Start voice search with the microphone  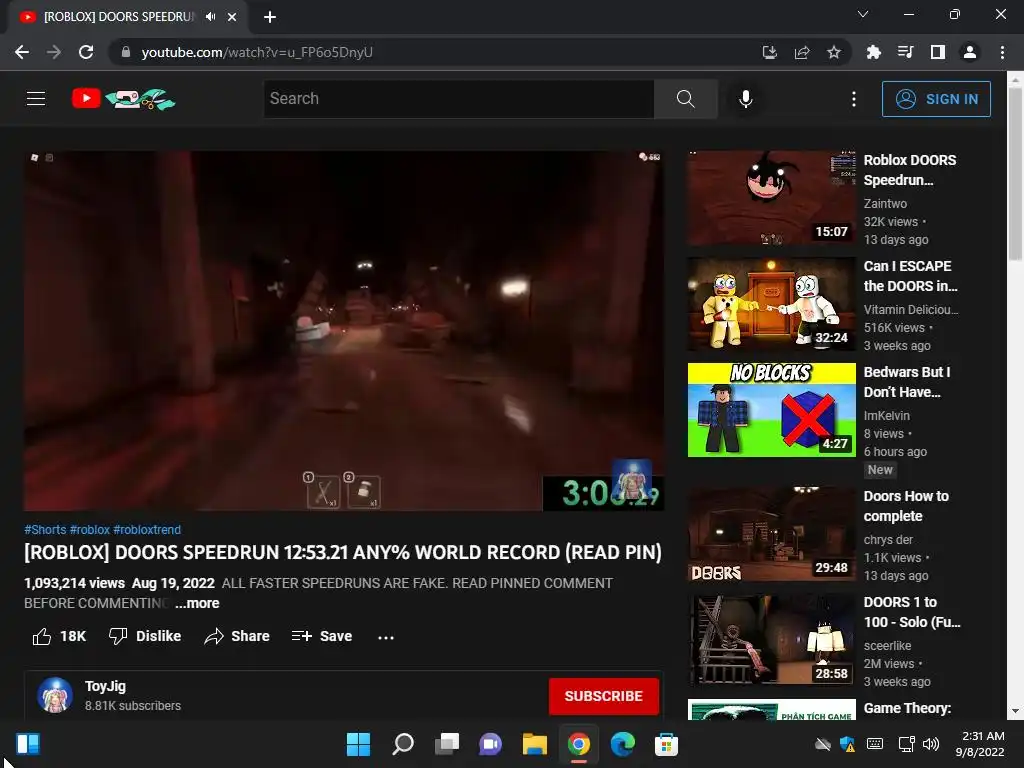click(745, 99)
